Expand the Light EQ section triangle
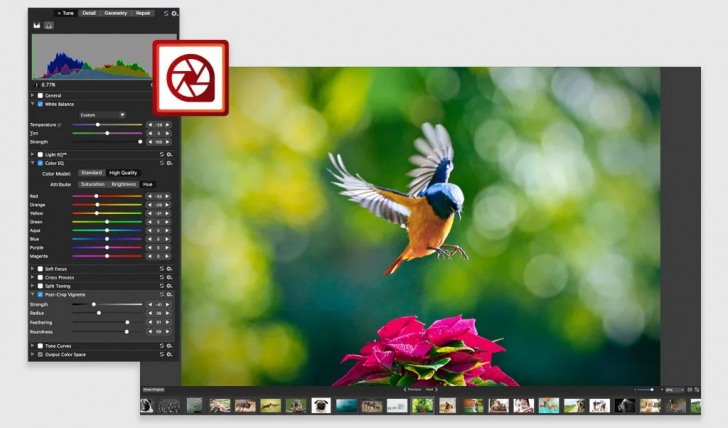The image size is (728, 428). tap(32, 155)
